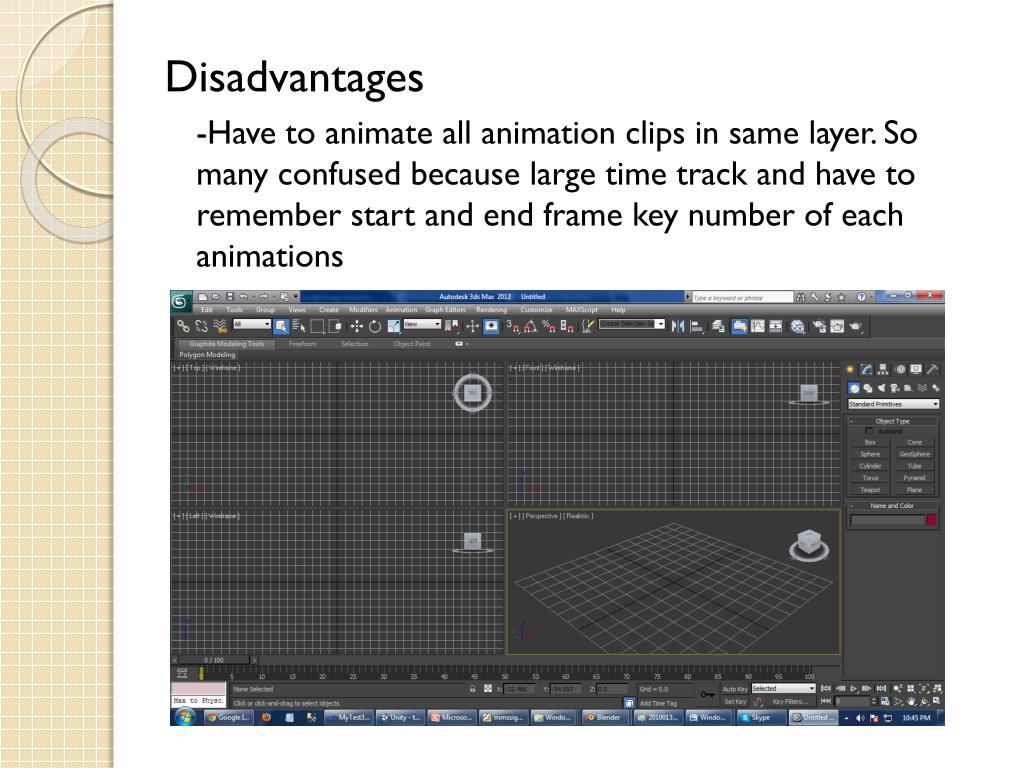Toggle the Auto Key button
The image size is (1024, 768).
point(735,689)
